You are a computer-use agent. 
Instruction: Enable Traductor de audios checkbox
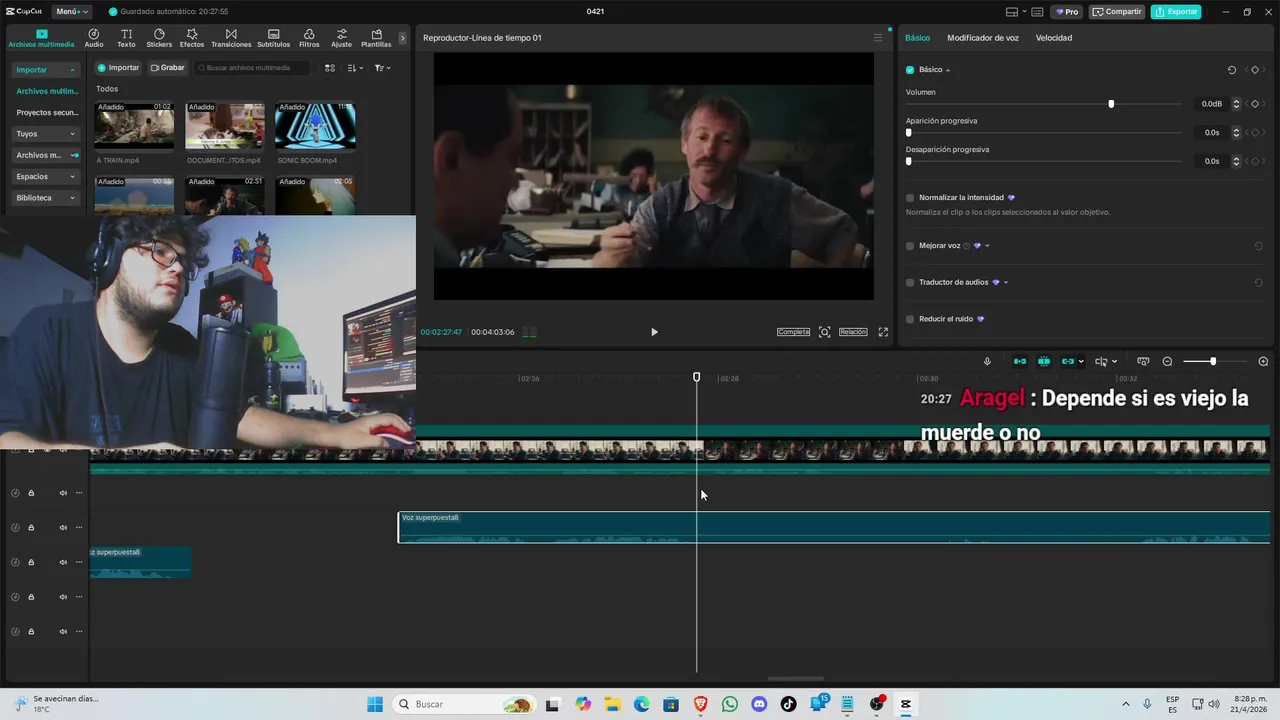pyautogui.click(x=910, y=282)
